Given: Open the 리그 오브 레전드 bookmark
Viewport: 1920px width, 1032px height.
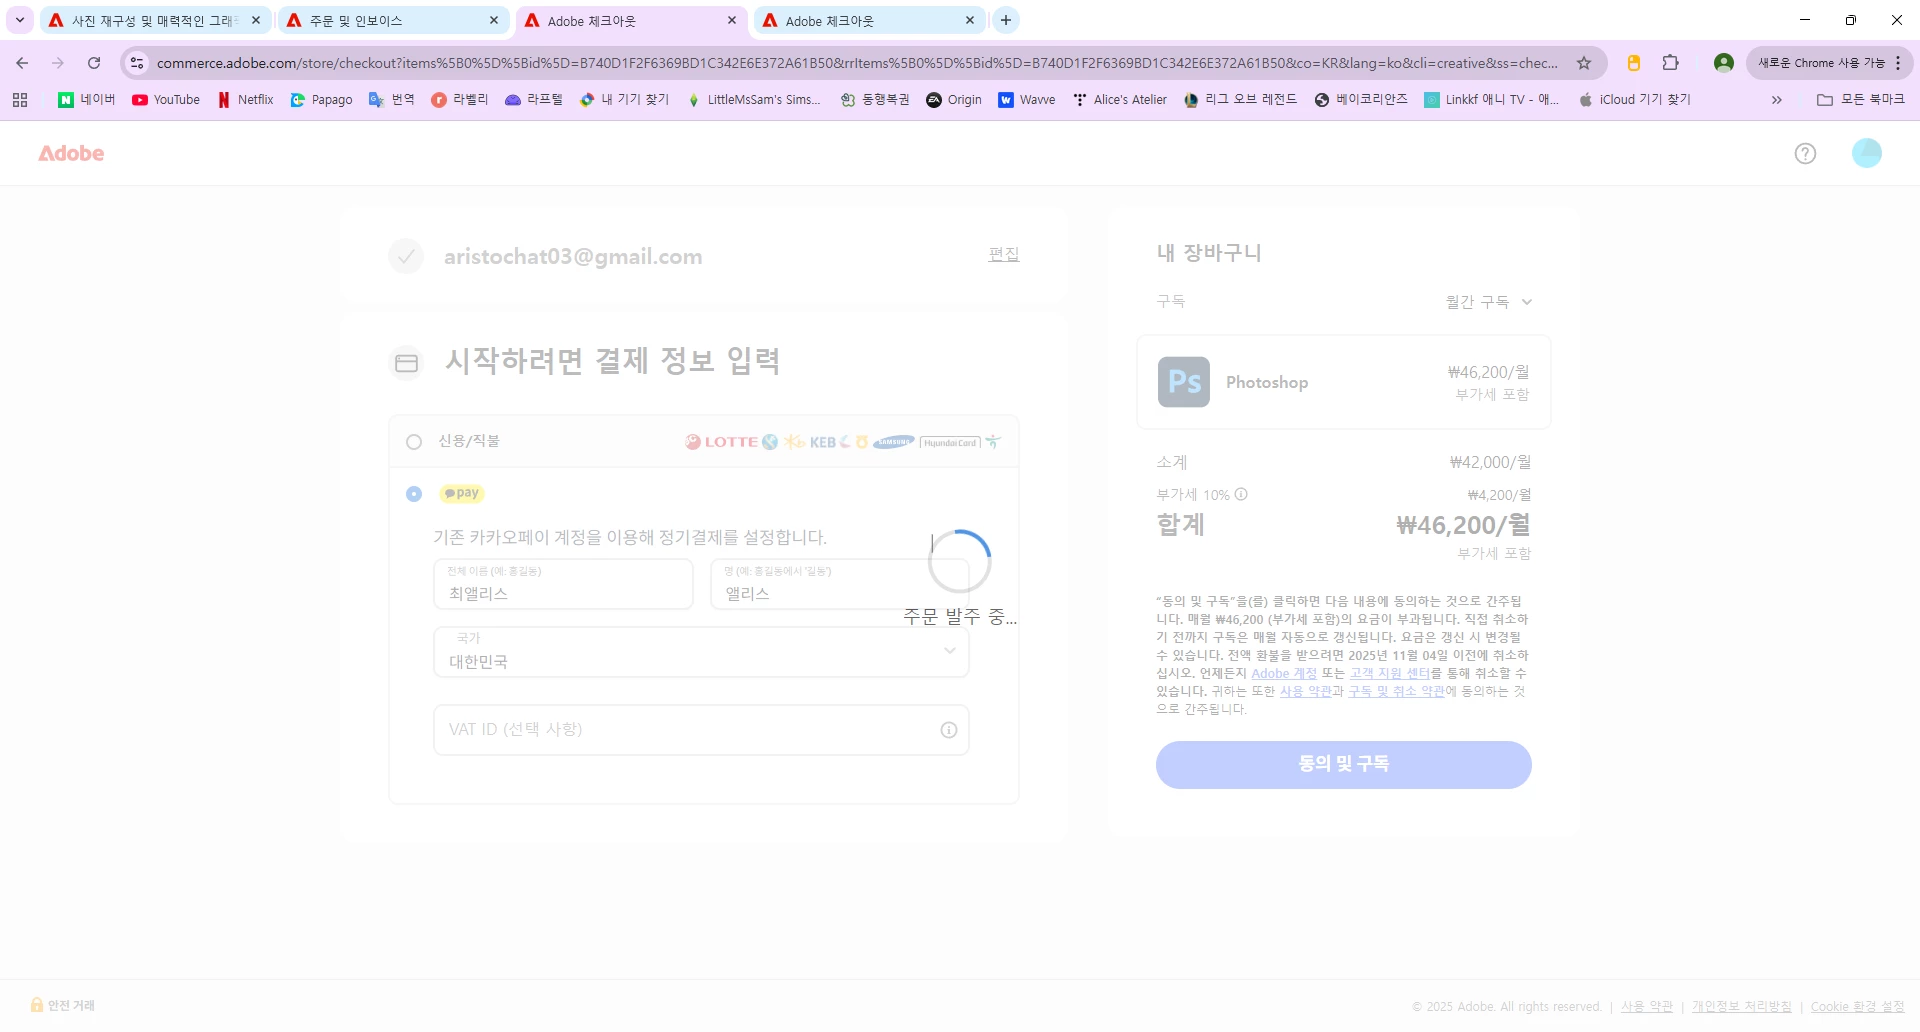Looking at the screenshot, I should click(x=1240, y=100).
